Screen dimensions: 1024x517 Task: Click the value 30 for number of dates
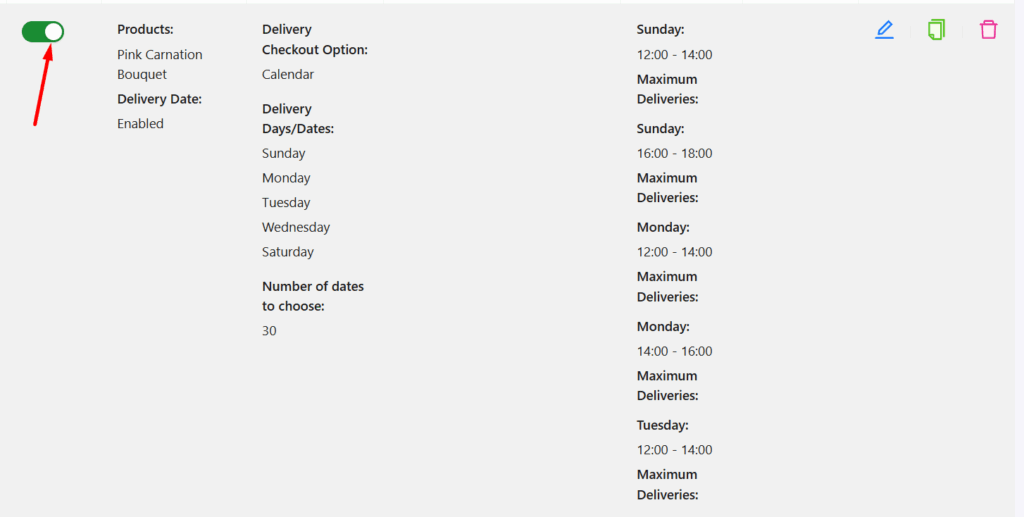tap(270, 331)
